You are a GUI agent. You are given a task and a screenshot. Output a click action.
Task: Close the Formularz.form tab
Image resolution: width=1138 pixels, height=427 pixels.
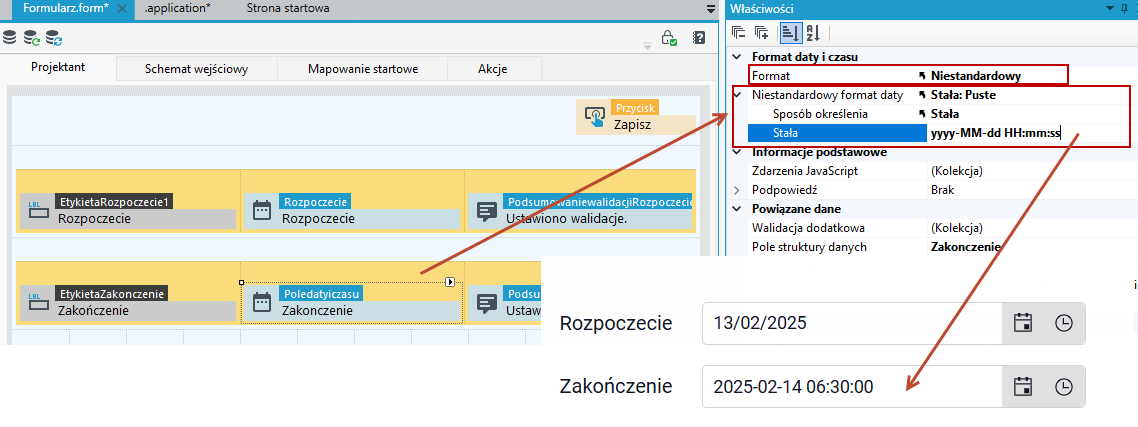122,9
